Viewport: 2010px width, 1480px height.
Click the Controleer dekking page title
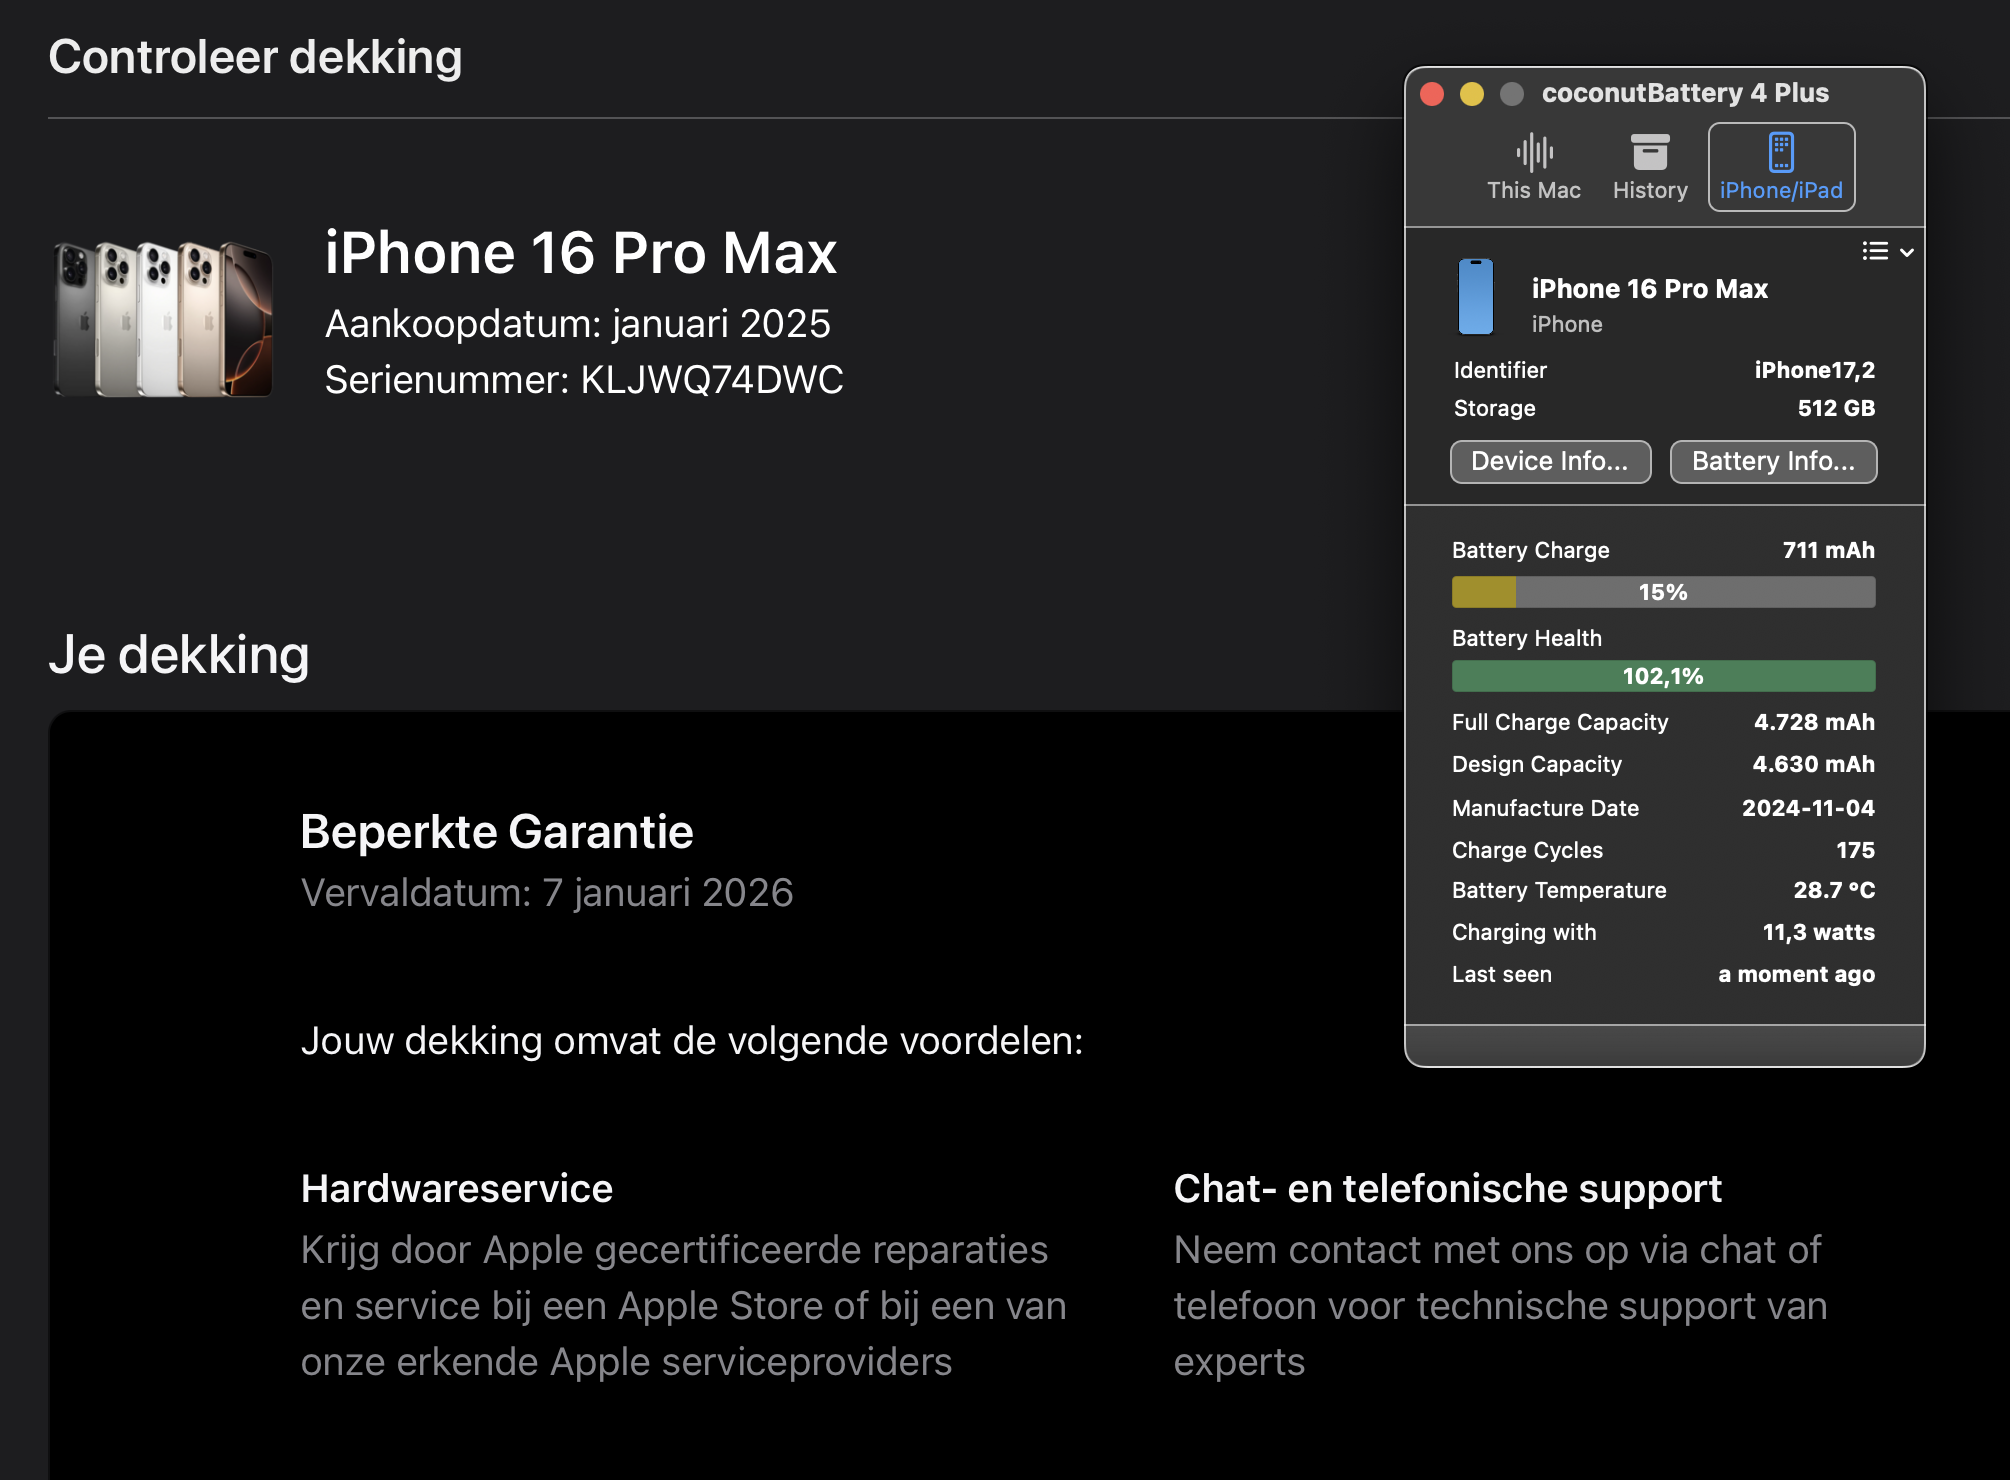(x=256, y=57)
